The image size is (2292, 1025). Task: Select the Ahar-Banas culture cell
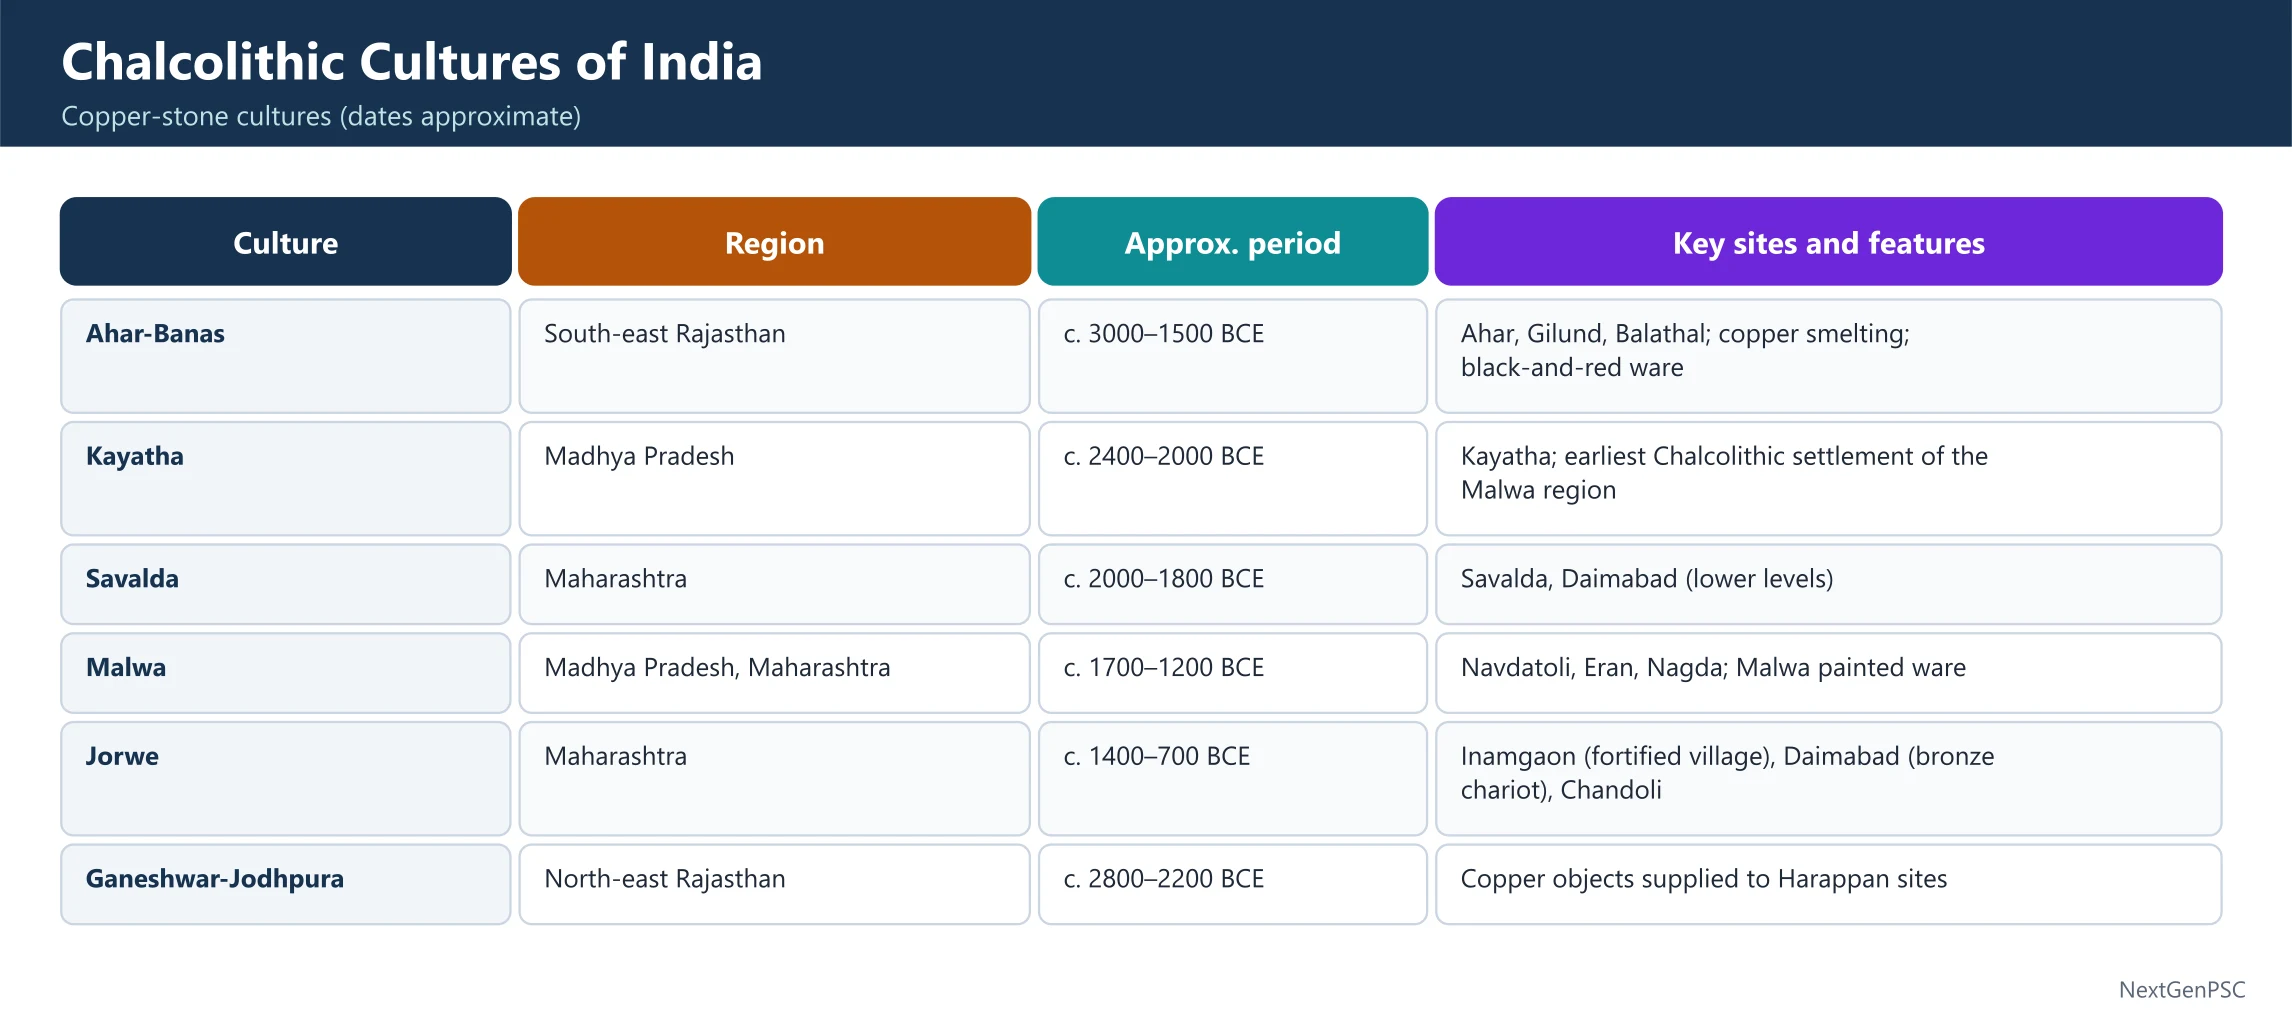tap(285, 356)
